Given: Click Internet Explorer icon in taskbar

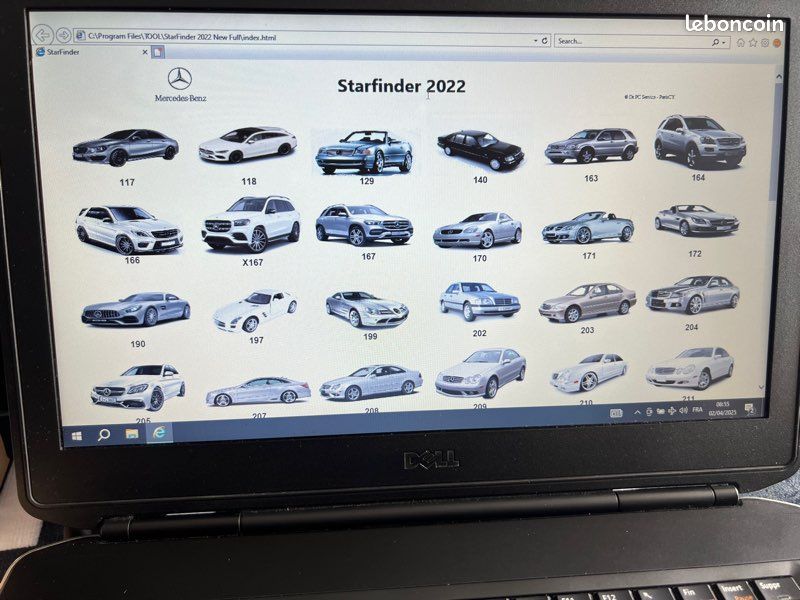Looking at the screenshot, I should [x=159, y=433].
